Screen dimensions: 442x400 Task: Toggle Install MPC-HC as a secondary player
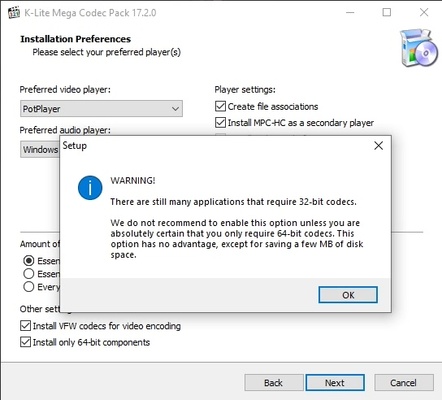(220, 123)
